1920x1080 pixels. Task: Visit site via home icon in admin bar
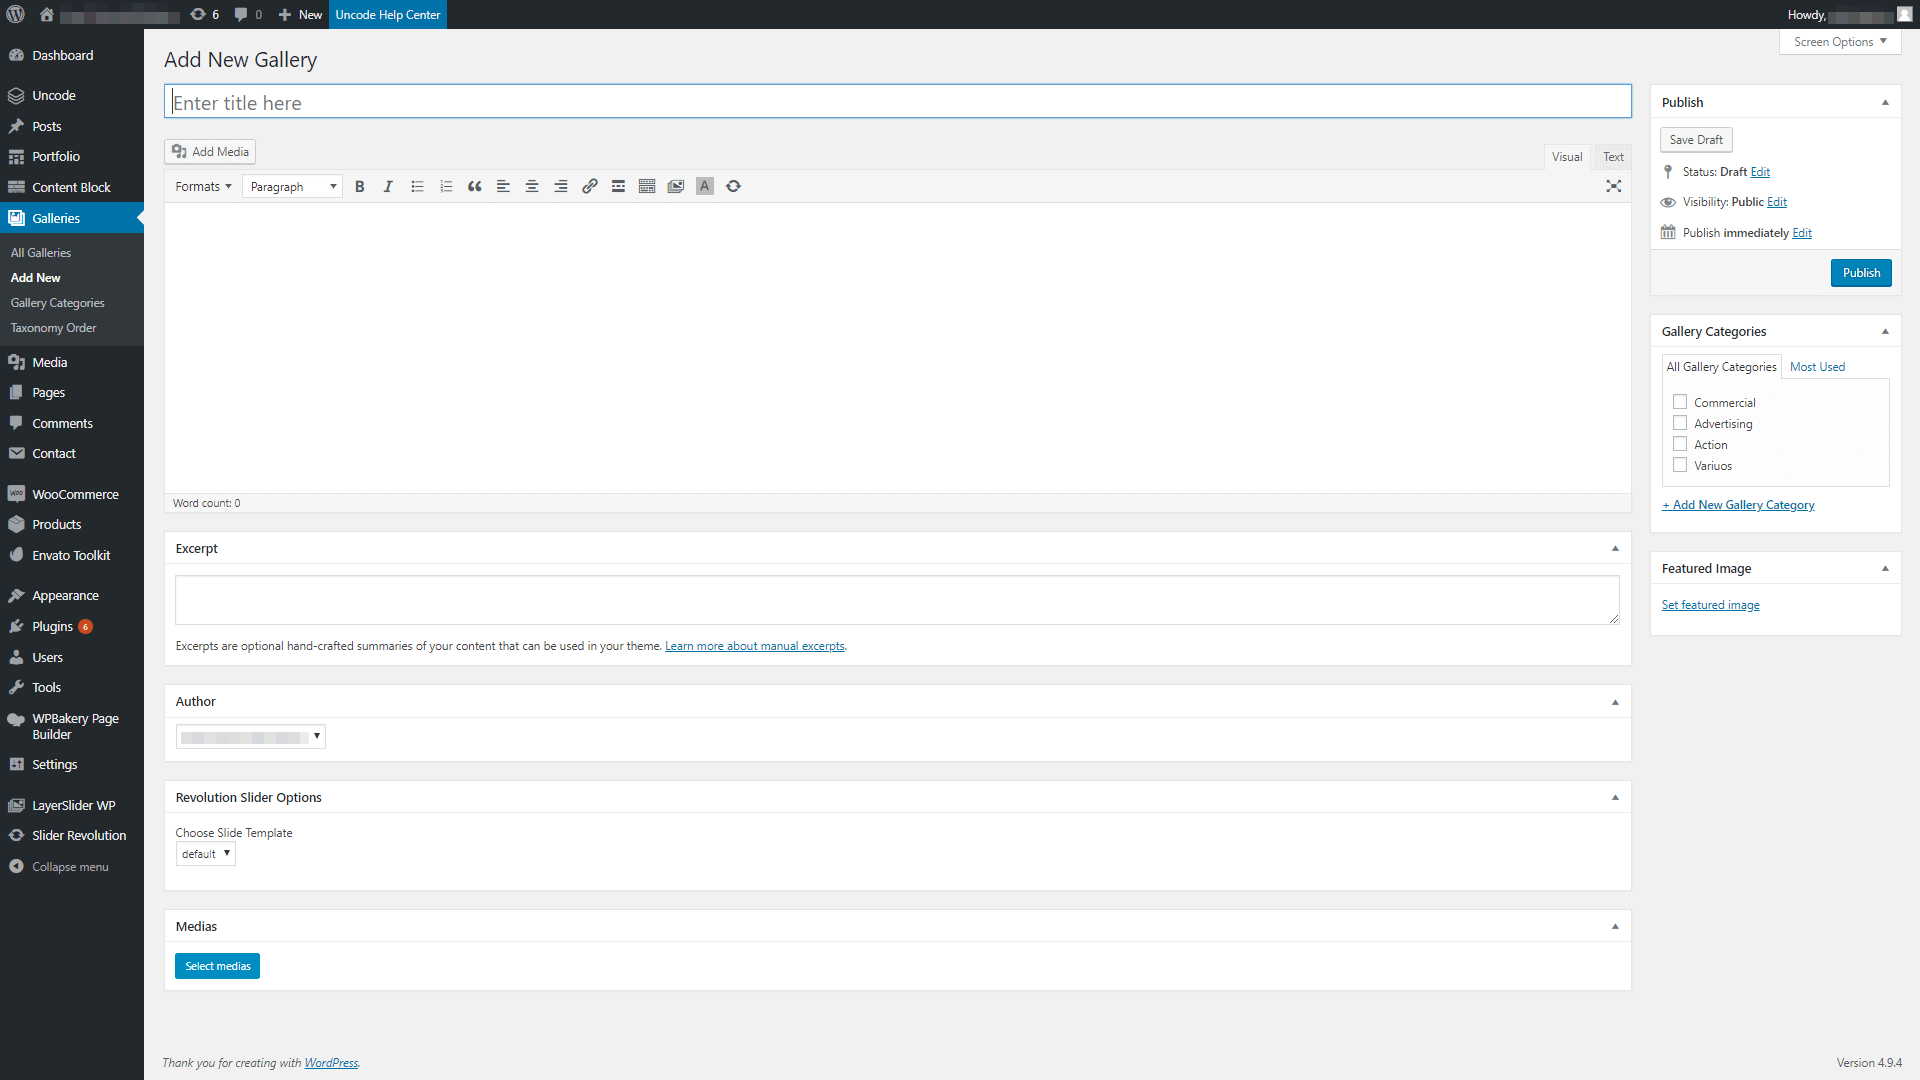tap(46, 14)
